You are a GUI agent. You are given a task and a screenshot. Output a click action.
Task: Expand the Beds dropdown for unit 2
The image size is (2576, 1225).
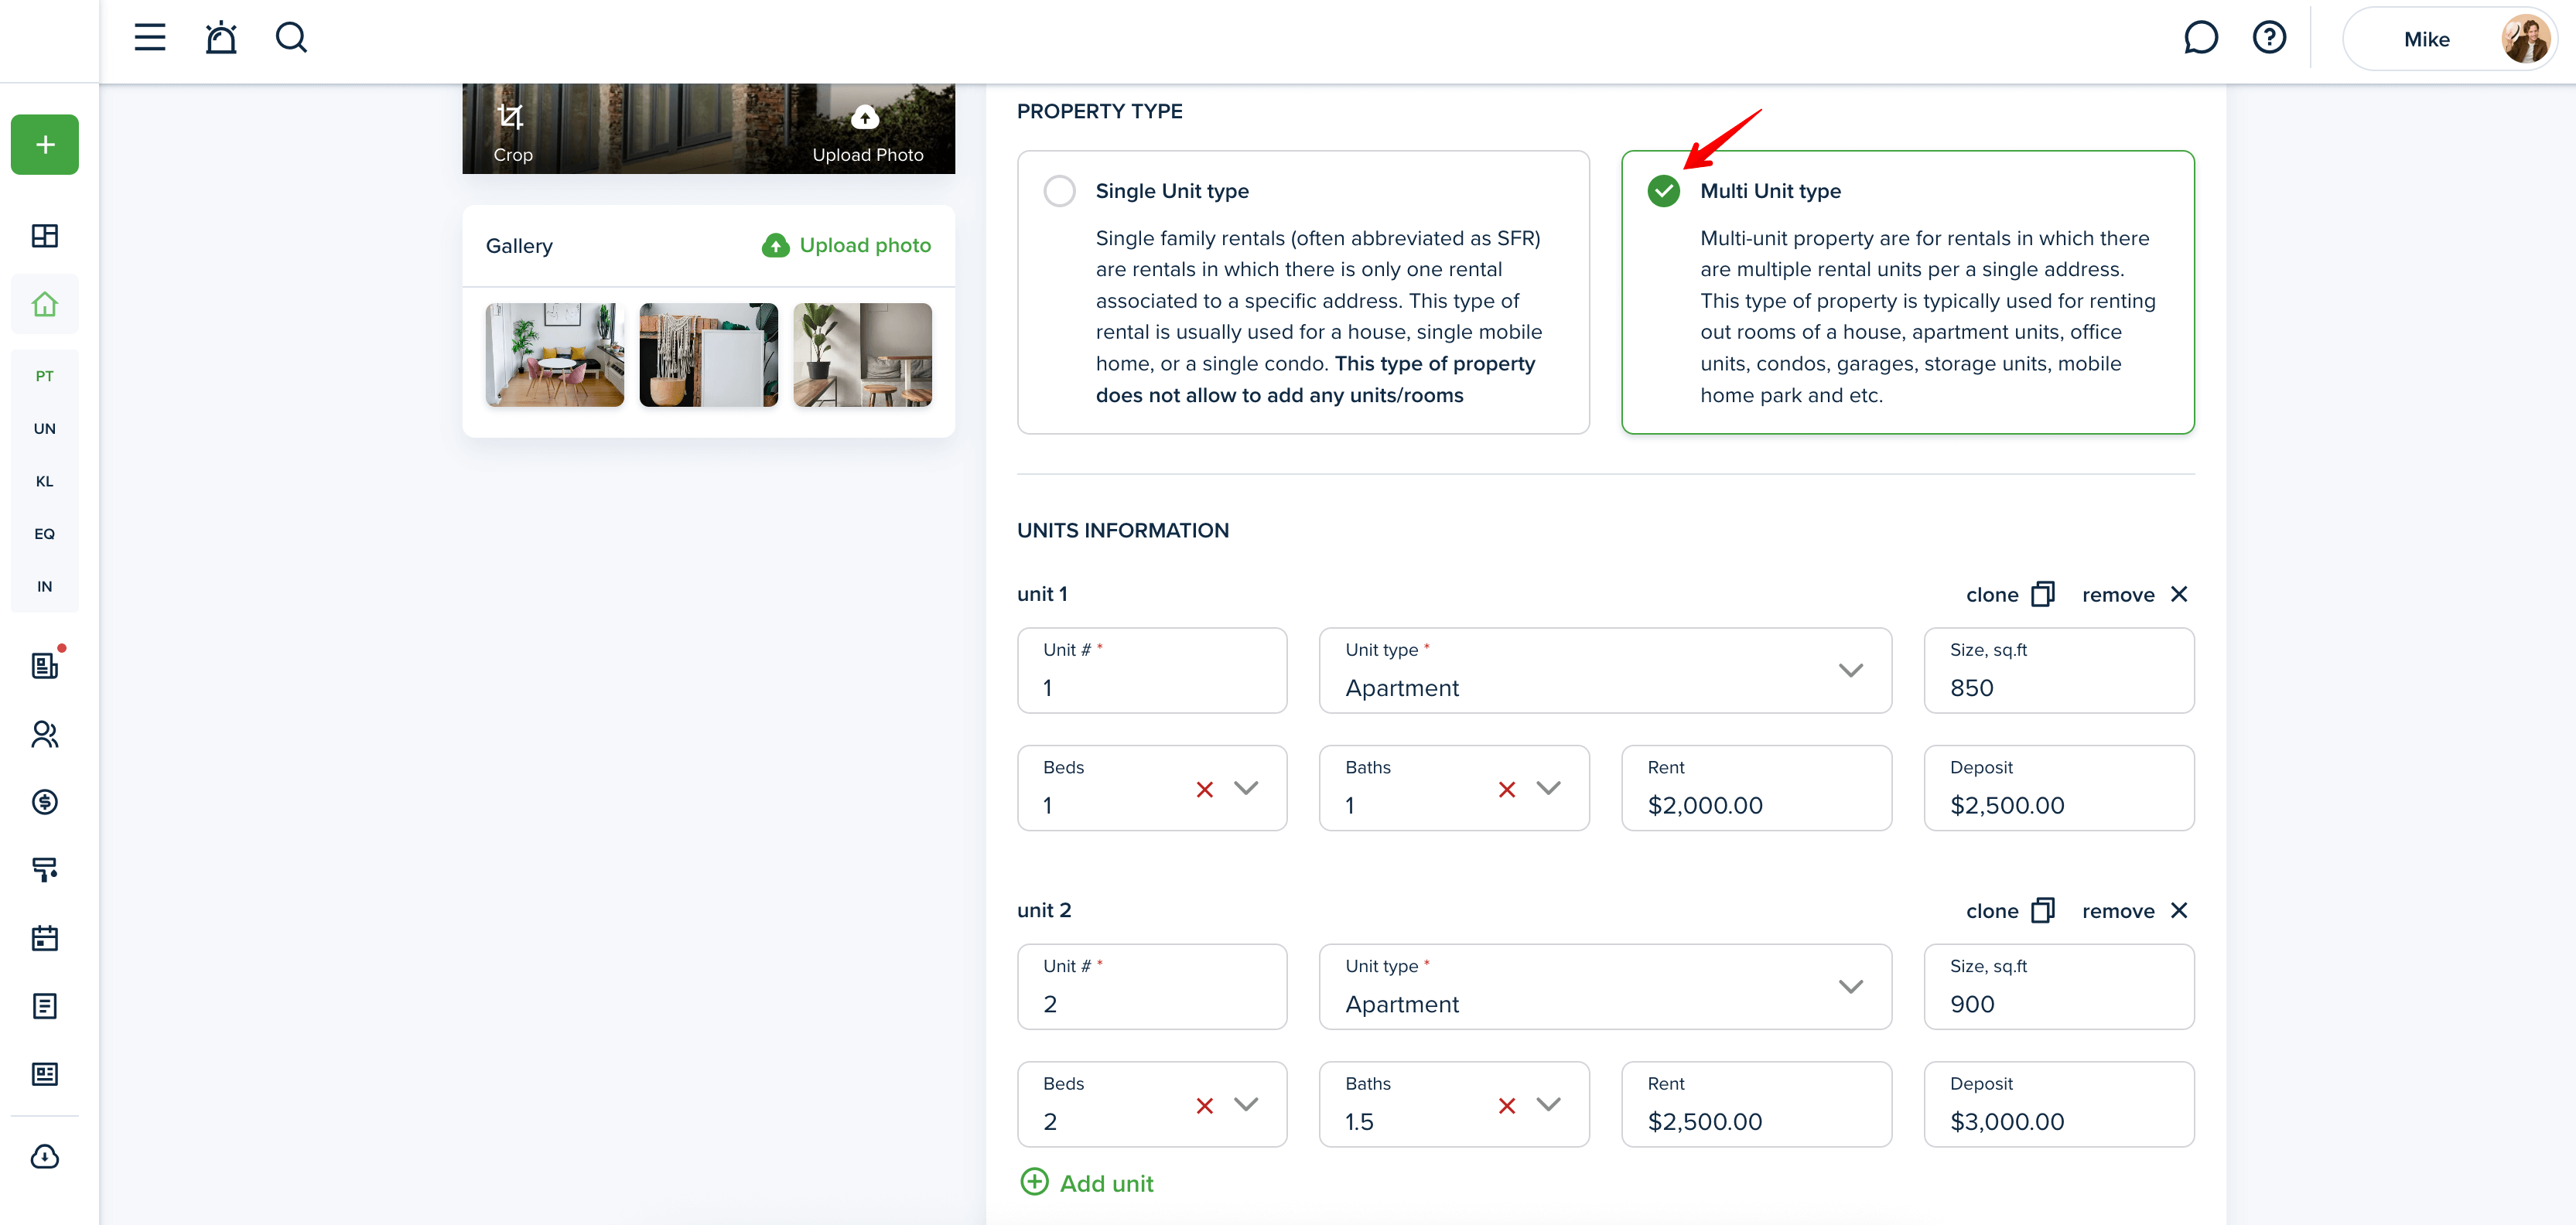(x=1246, y=1104)
